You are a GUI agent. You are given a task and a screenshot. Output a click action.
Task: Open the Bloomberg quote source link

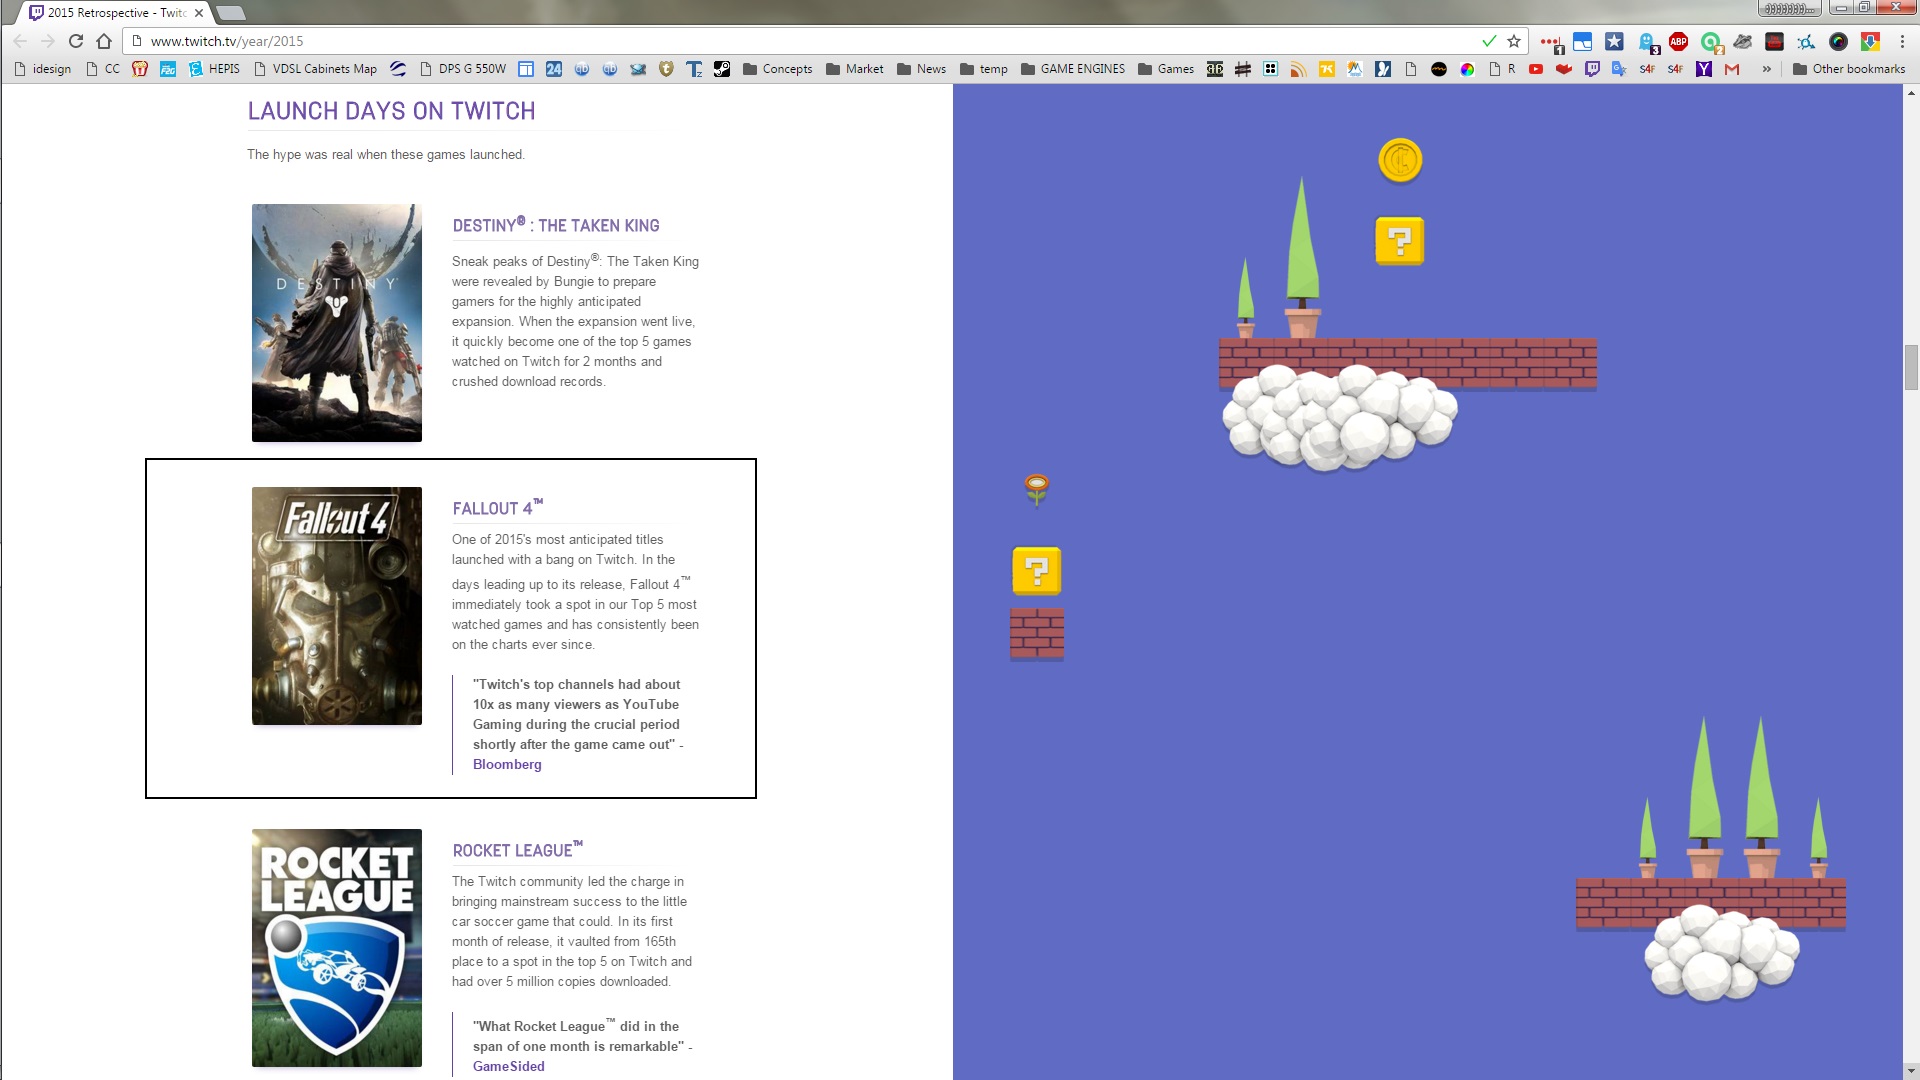pyautogui.click(x=507, y=765)
